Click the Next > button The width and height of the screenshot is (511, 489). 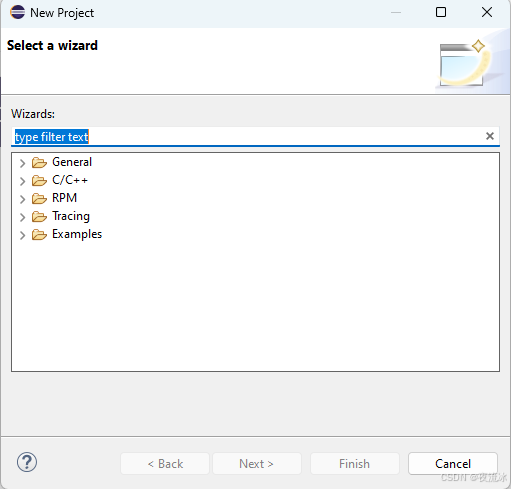tap(257, 463)
